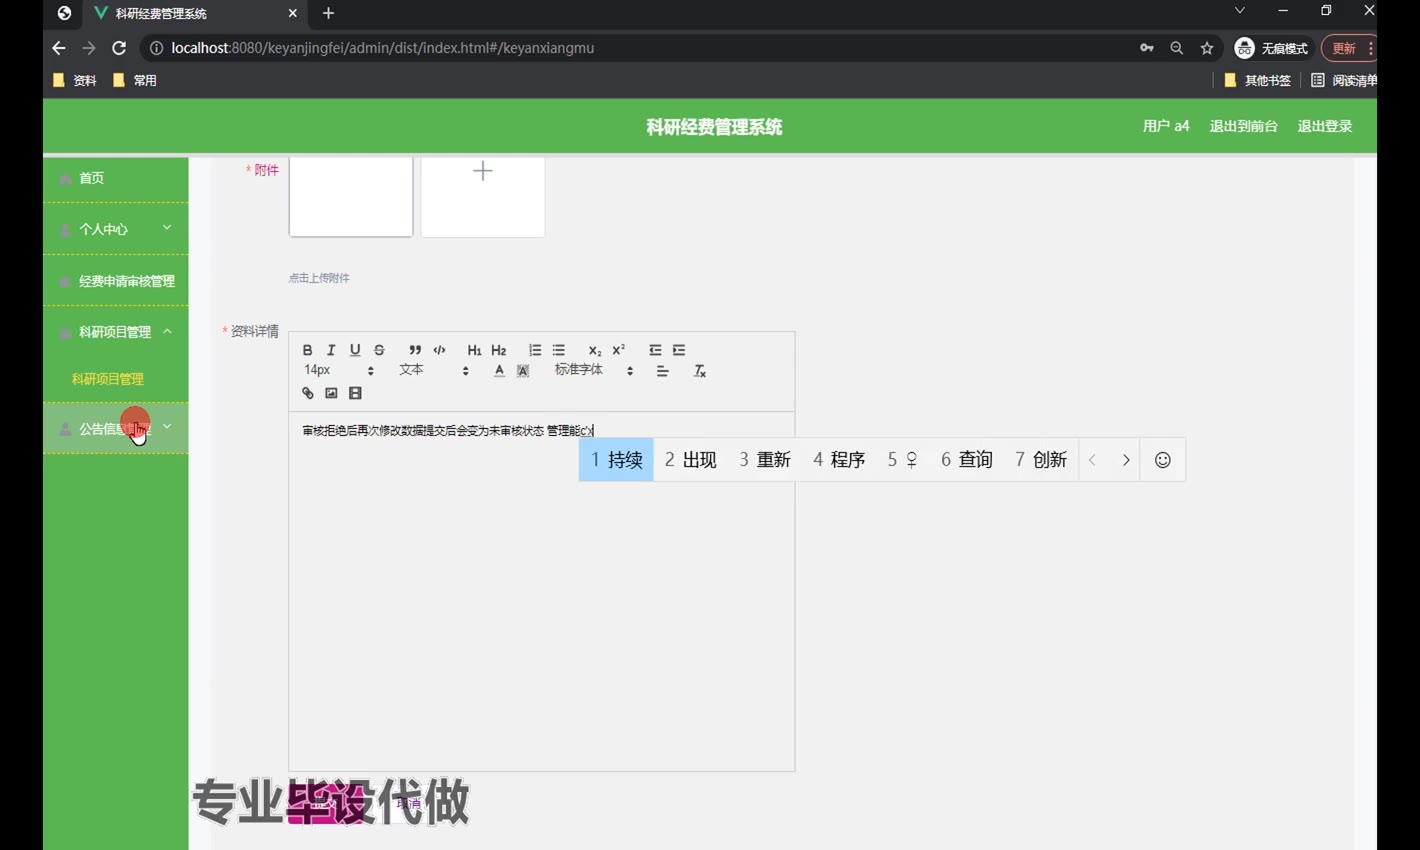Open 经费申请审核管理 in the sidebar

pos(115,281)
